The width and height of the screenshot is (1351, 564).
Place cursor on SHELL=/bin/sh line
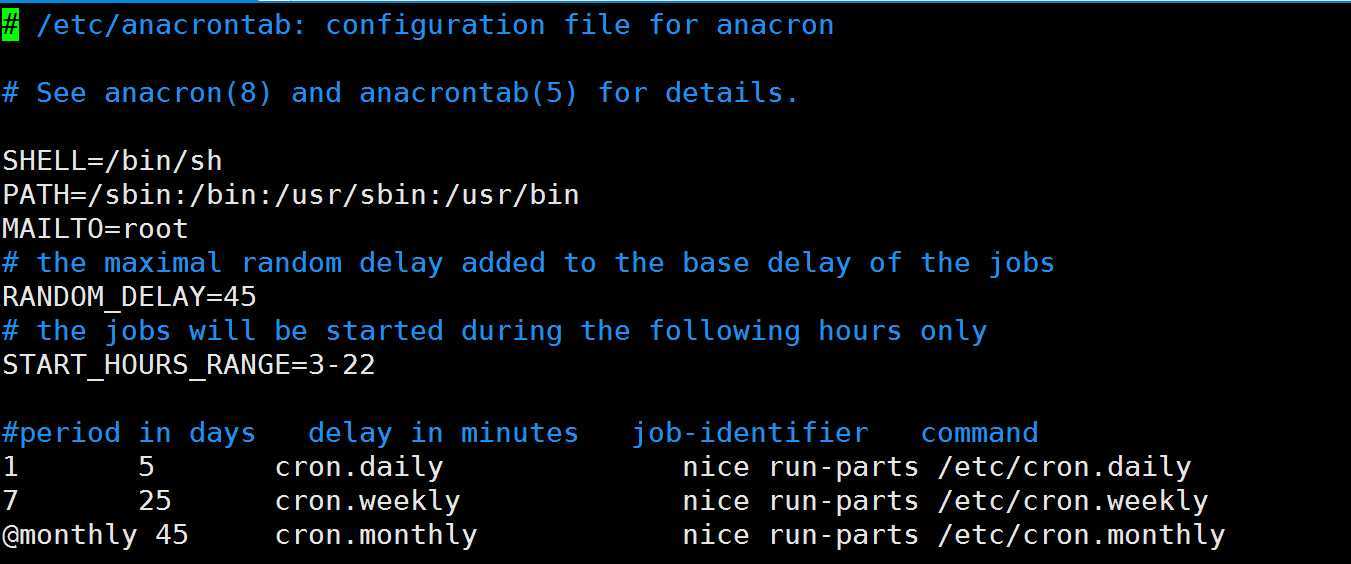coord(112,161)
